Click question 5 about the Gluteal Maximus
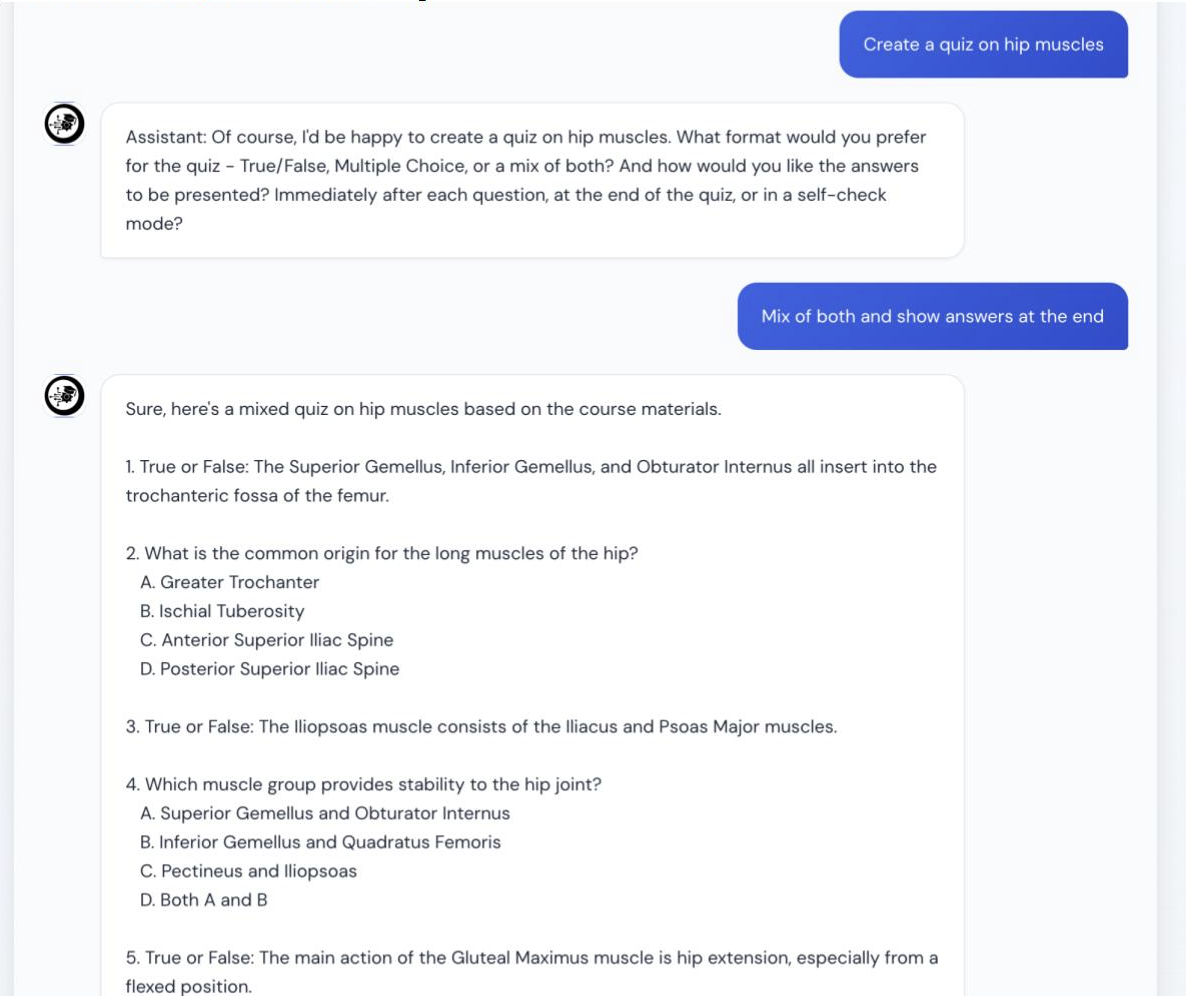 pos(531,958)
